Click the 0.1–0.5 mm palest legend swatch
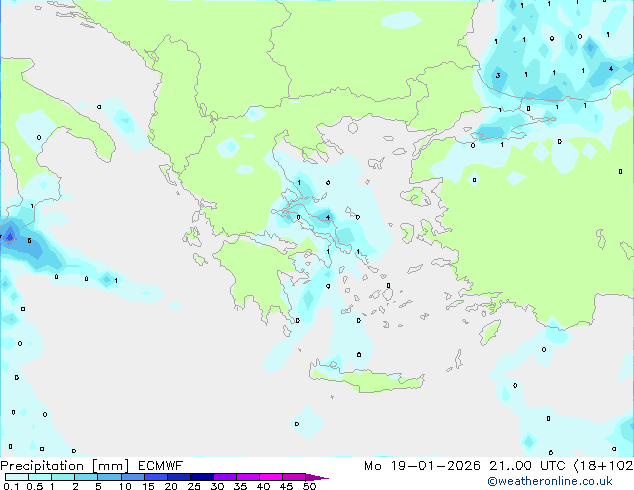The image size is (634, 490). pos(17,477)
